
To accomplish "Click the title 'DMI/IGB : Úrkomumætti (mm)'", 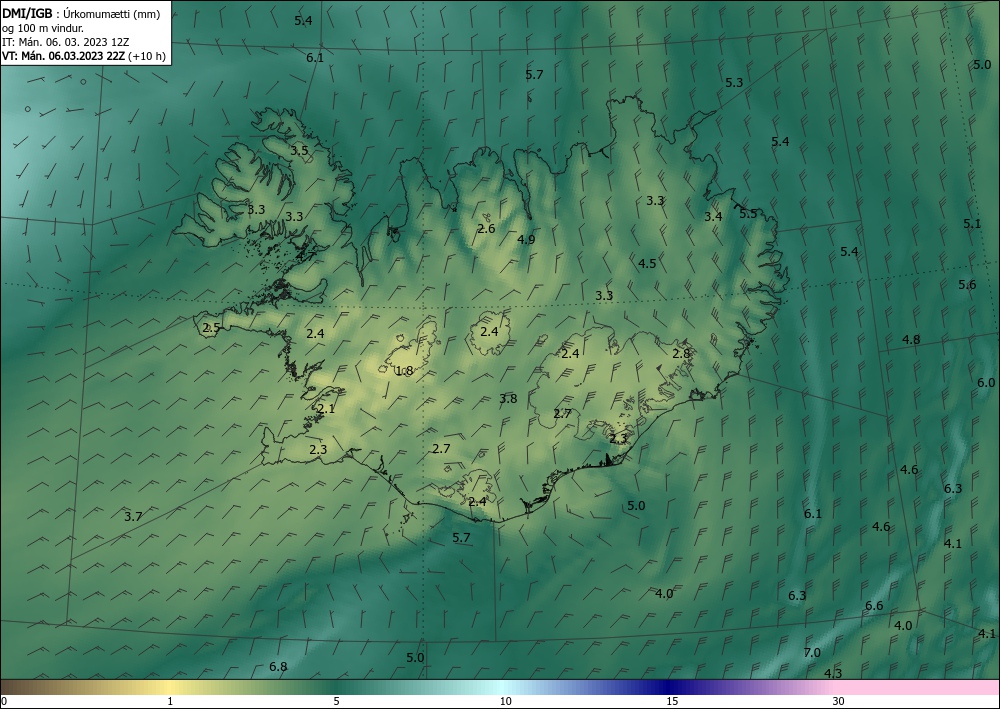I will tap(81, 14).
